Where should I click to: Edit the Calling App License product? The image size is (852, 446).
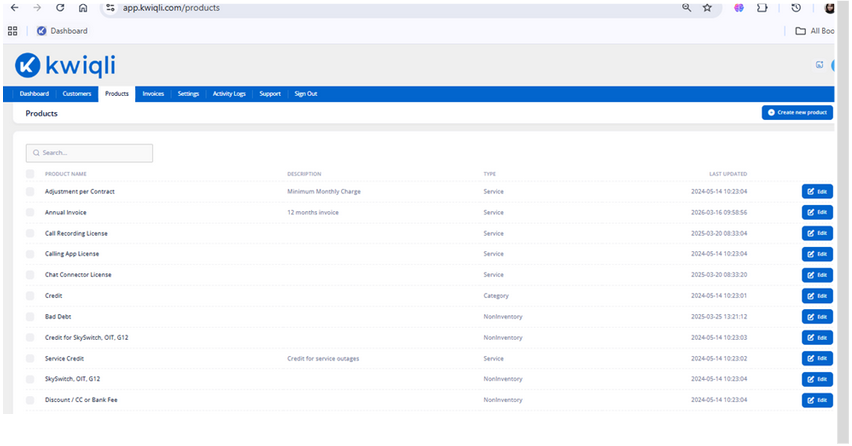[x=817, y=254]
